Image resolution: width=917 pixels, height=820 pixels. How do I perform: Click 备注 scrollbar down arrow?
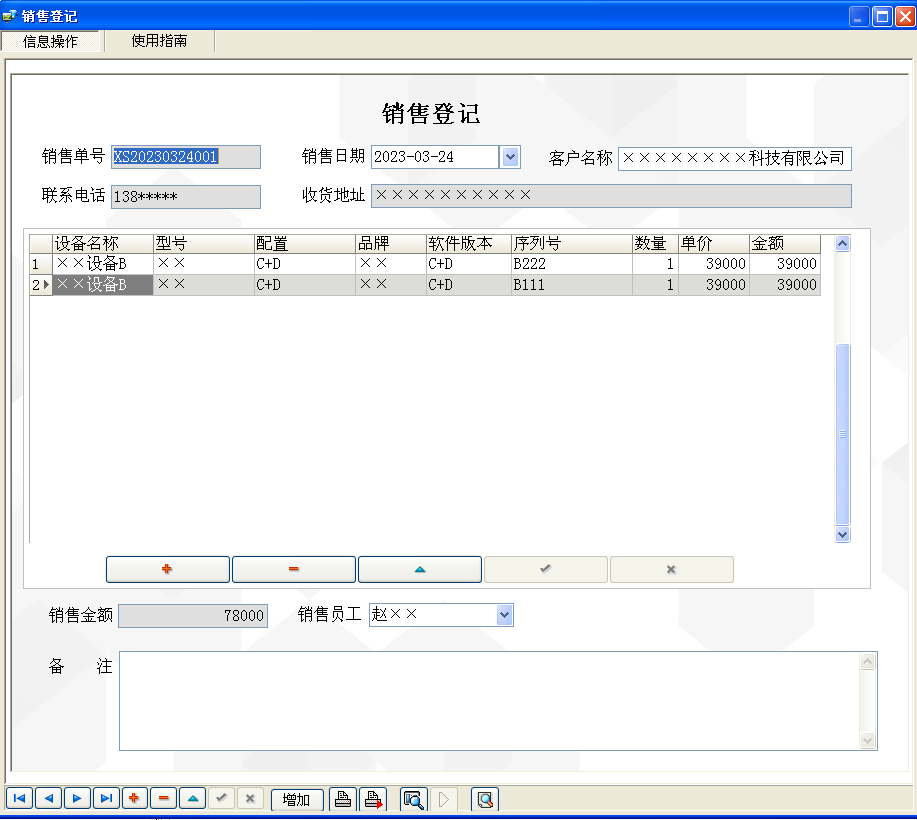pos(867,740)
